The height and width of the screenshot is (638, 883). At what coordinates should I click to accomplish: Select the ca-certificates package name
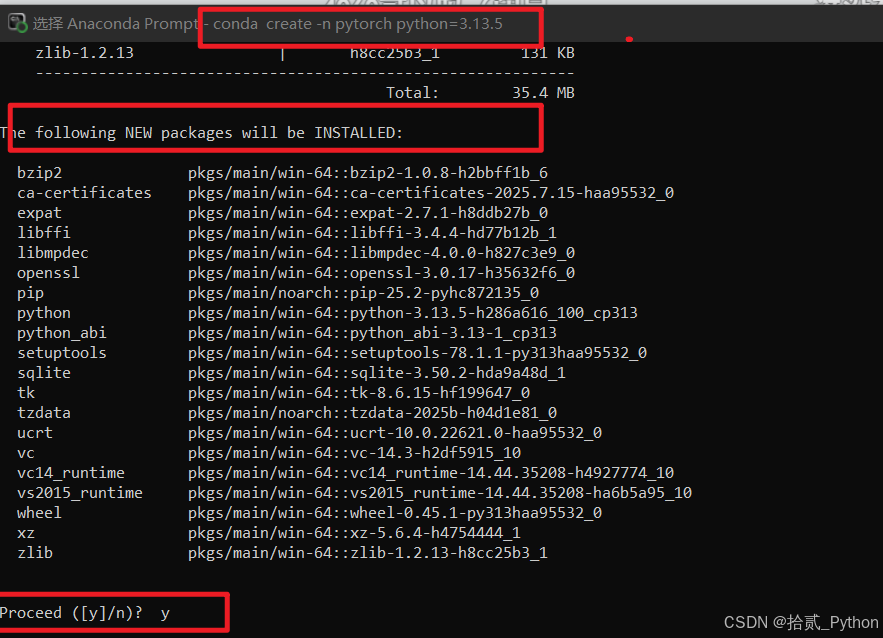pos(84,193)
